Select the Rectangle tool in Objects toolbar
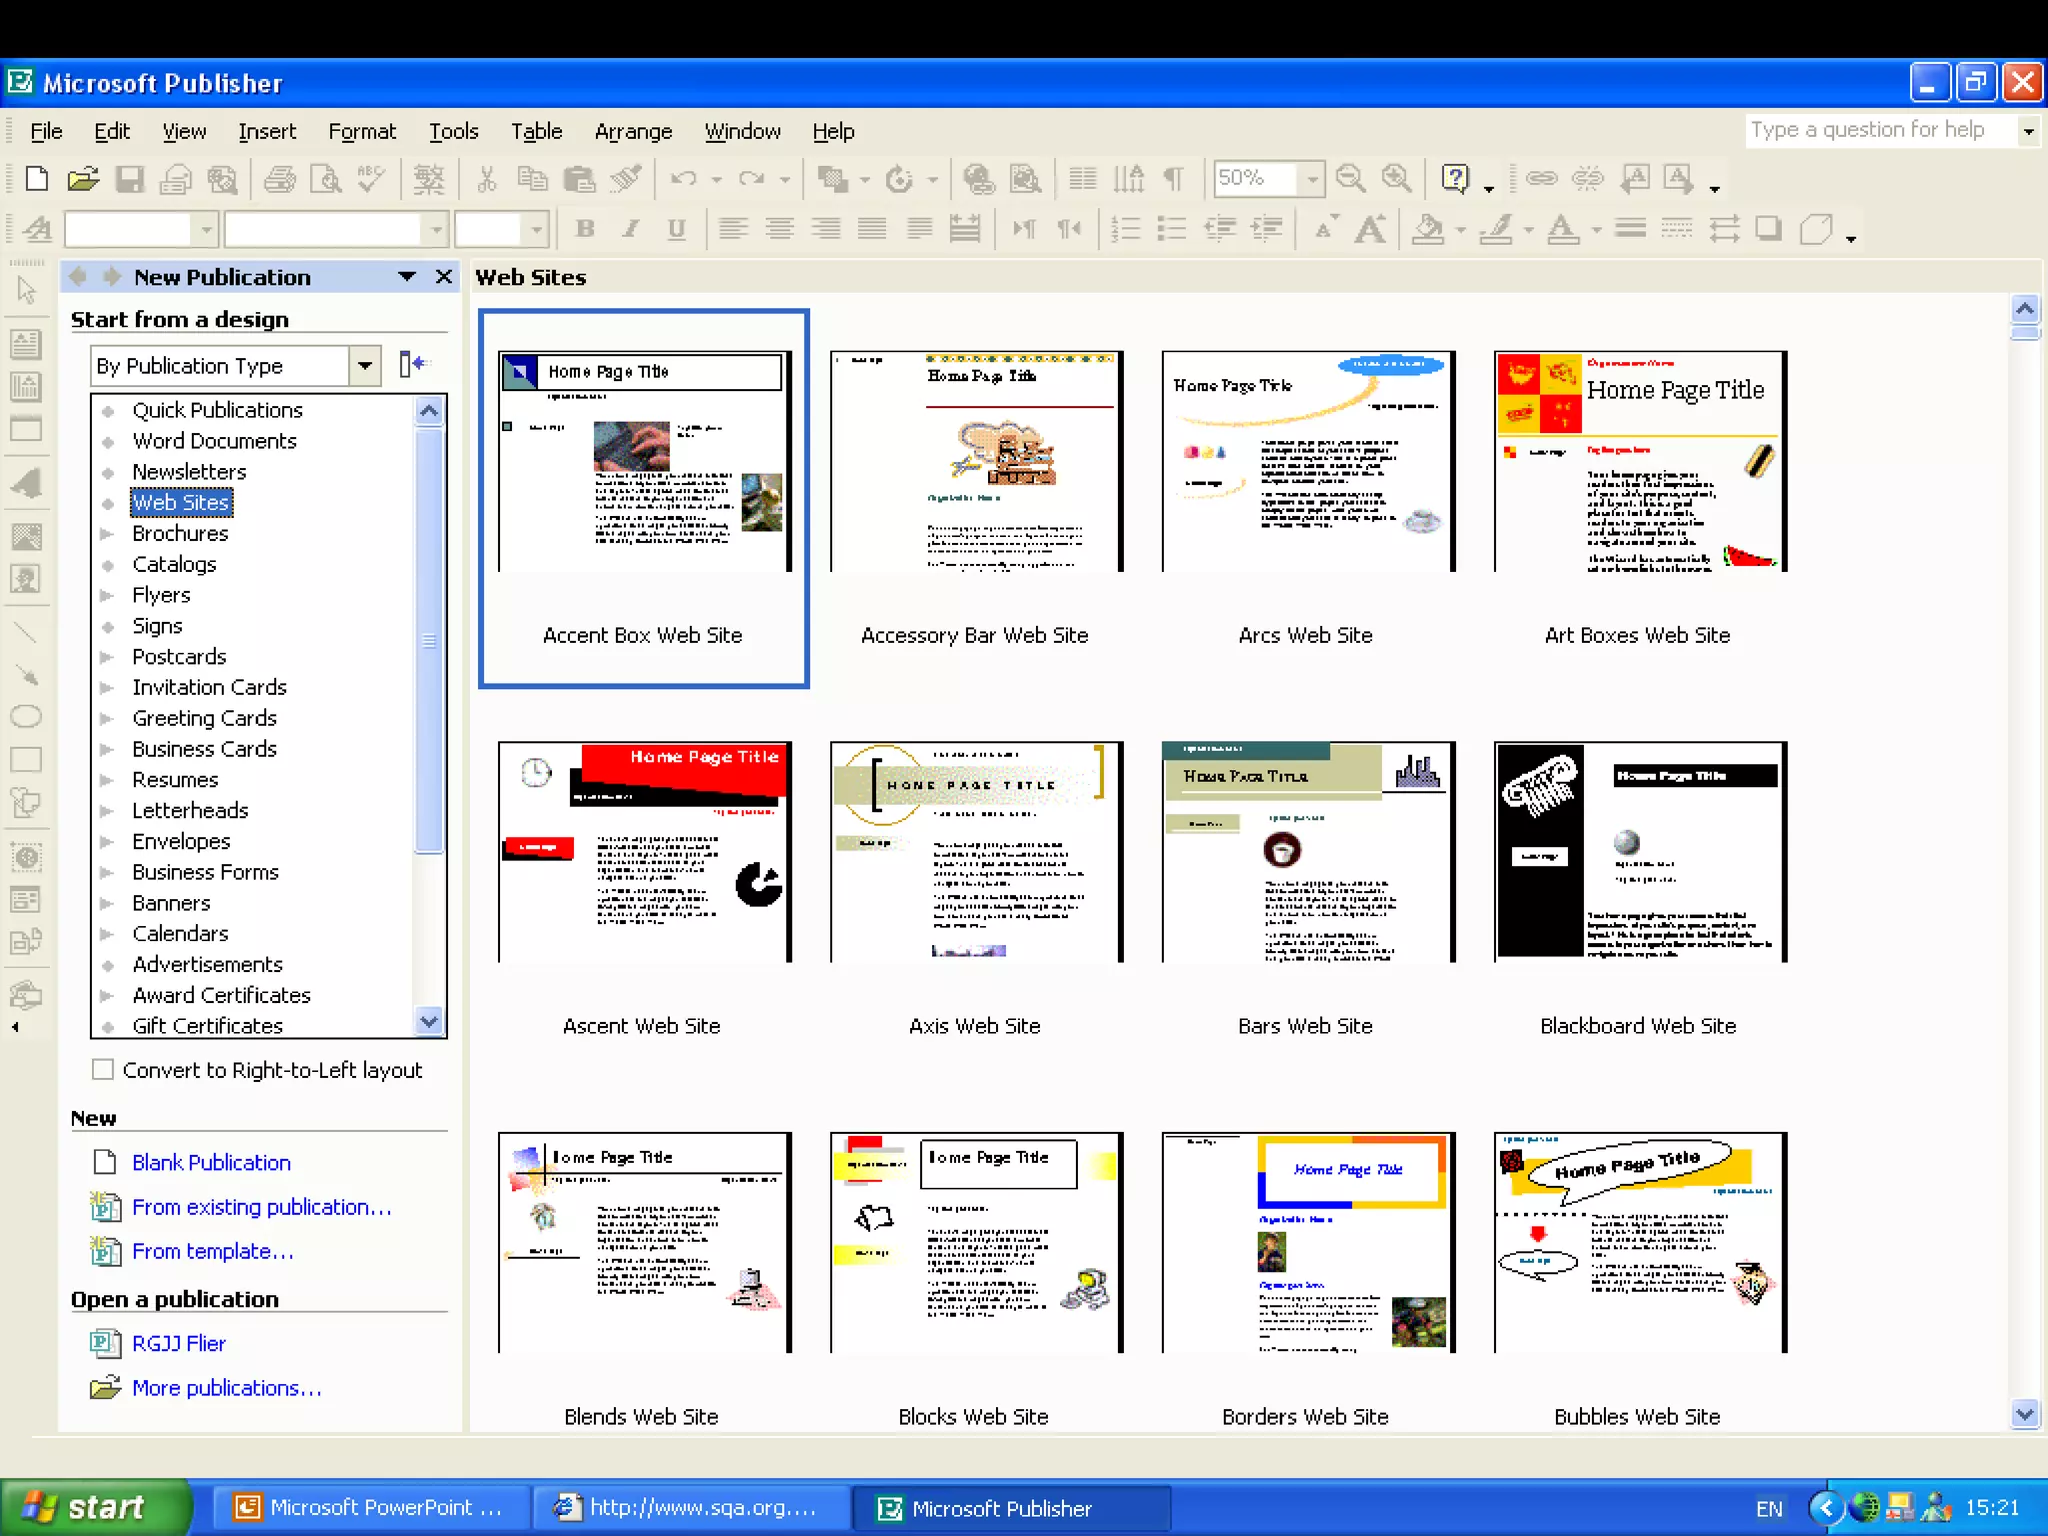Viewport: 2048px width, 1536px height. 25,760
